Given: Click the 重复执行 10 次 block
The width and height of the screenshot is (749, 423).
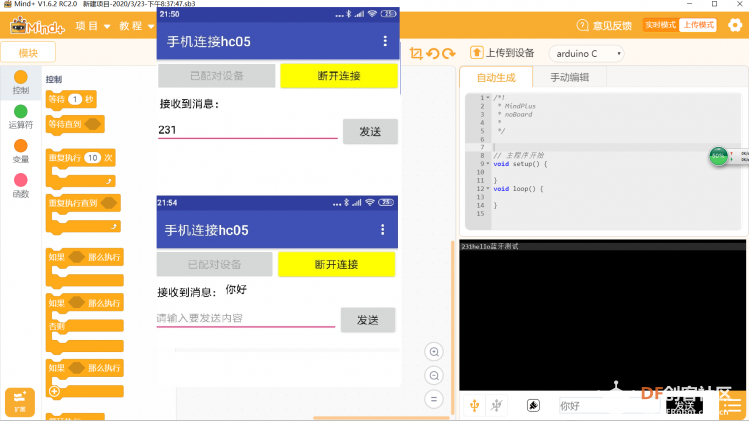Looking at the screenshot, I should click(x=81, y=168).
